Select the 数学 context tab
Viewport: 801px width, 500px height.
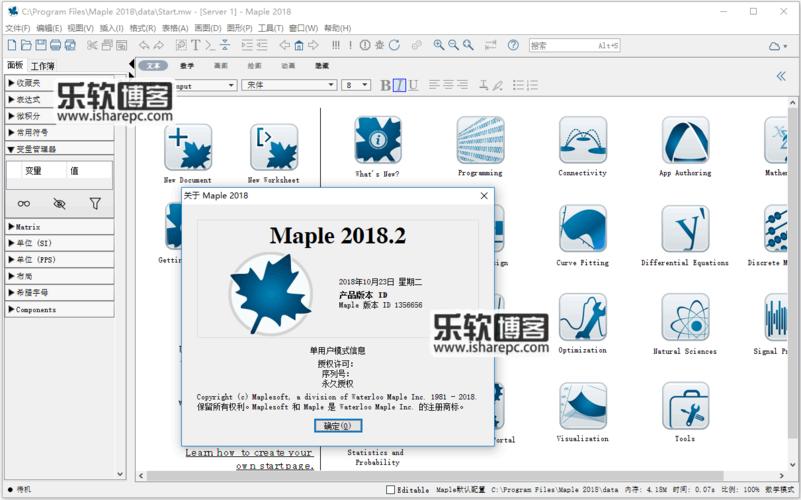coord(187,66)
